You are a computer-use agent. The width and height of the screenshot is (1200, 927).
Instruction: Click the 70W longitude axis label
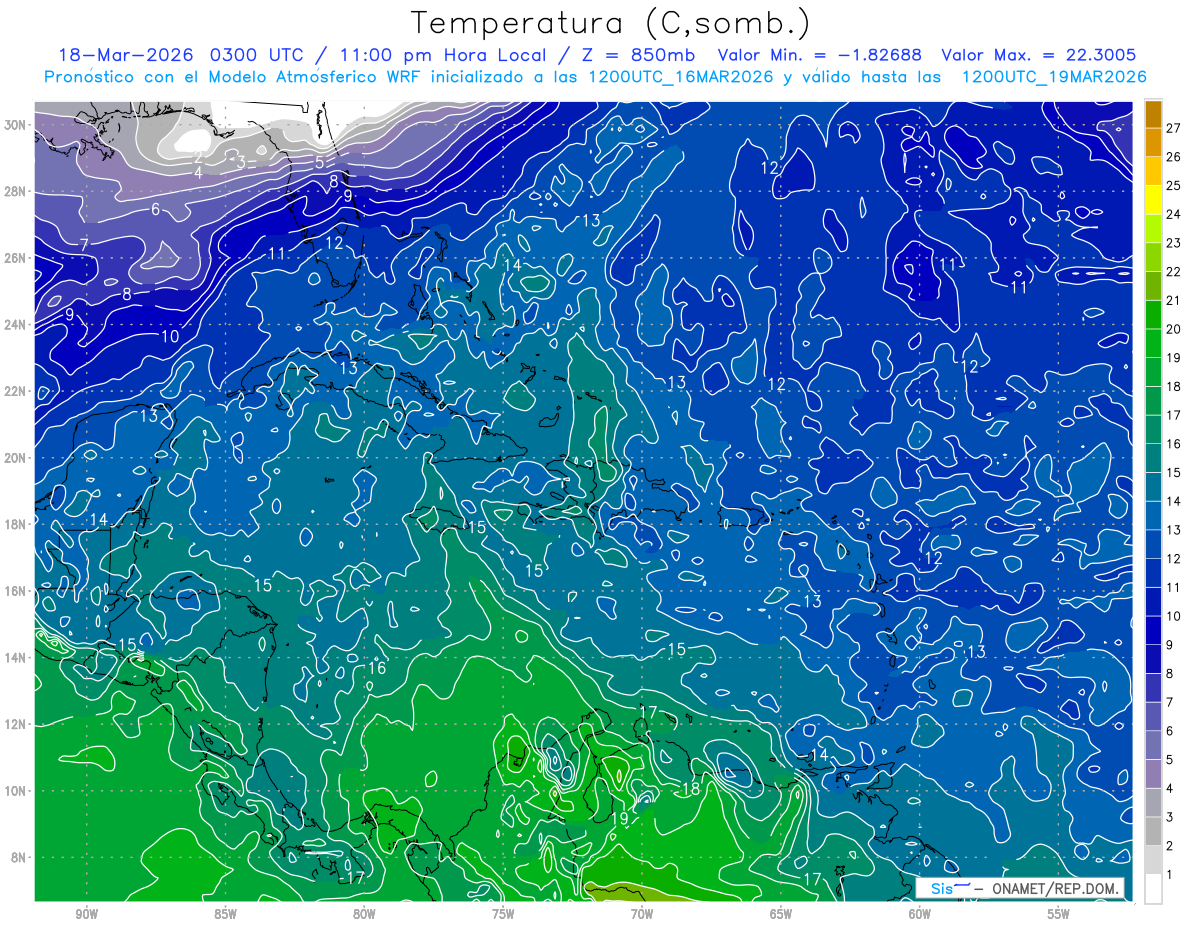642,914
